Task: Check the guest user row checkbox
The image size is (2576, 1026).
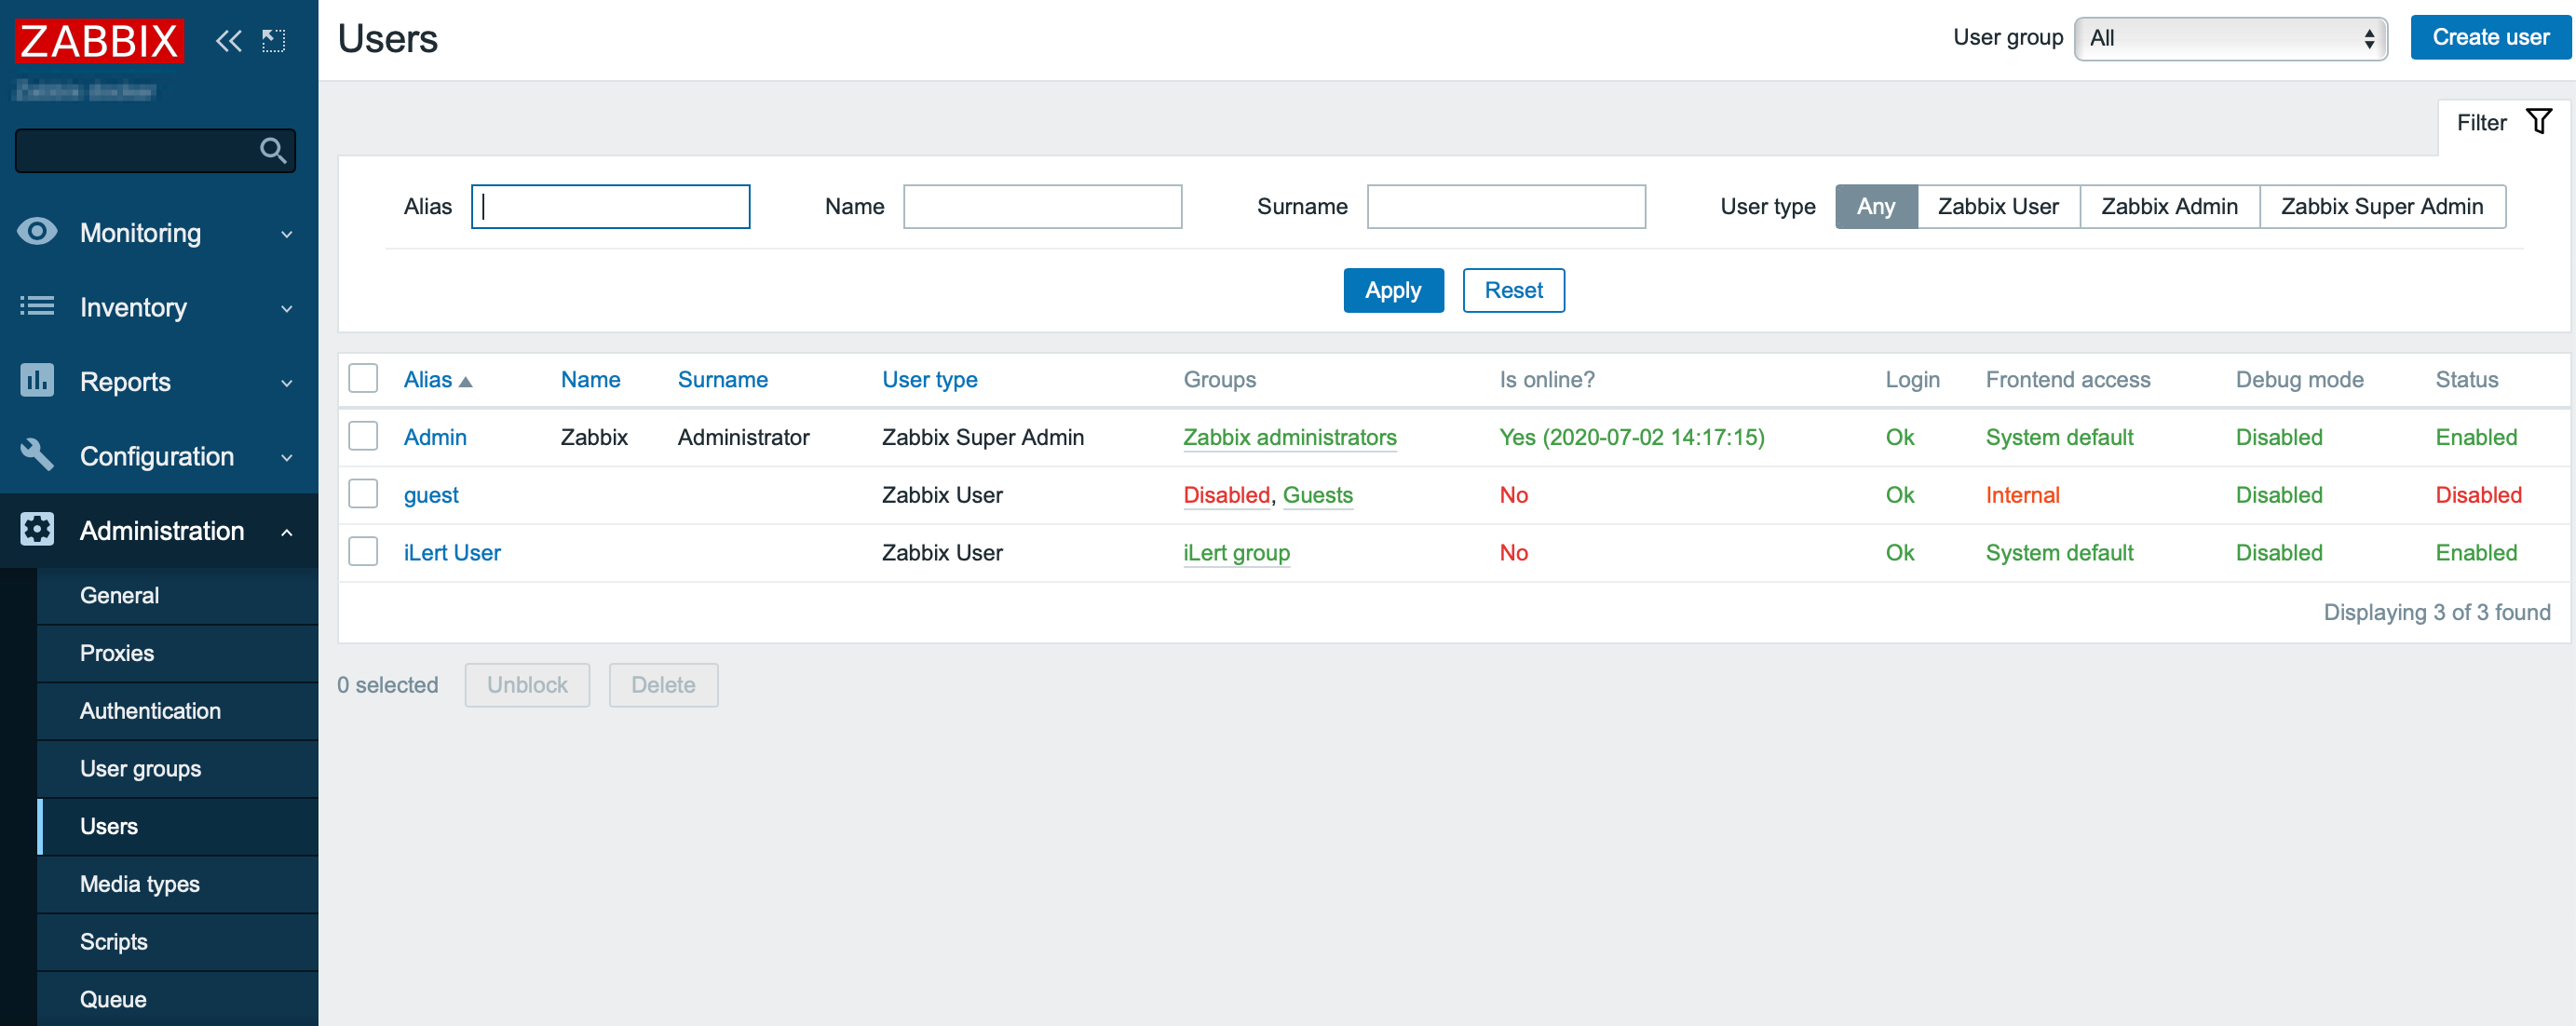Action: click(363, 494)
